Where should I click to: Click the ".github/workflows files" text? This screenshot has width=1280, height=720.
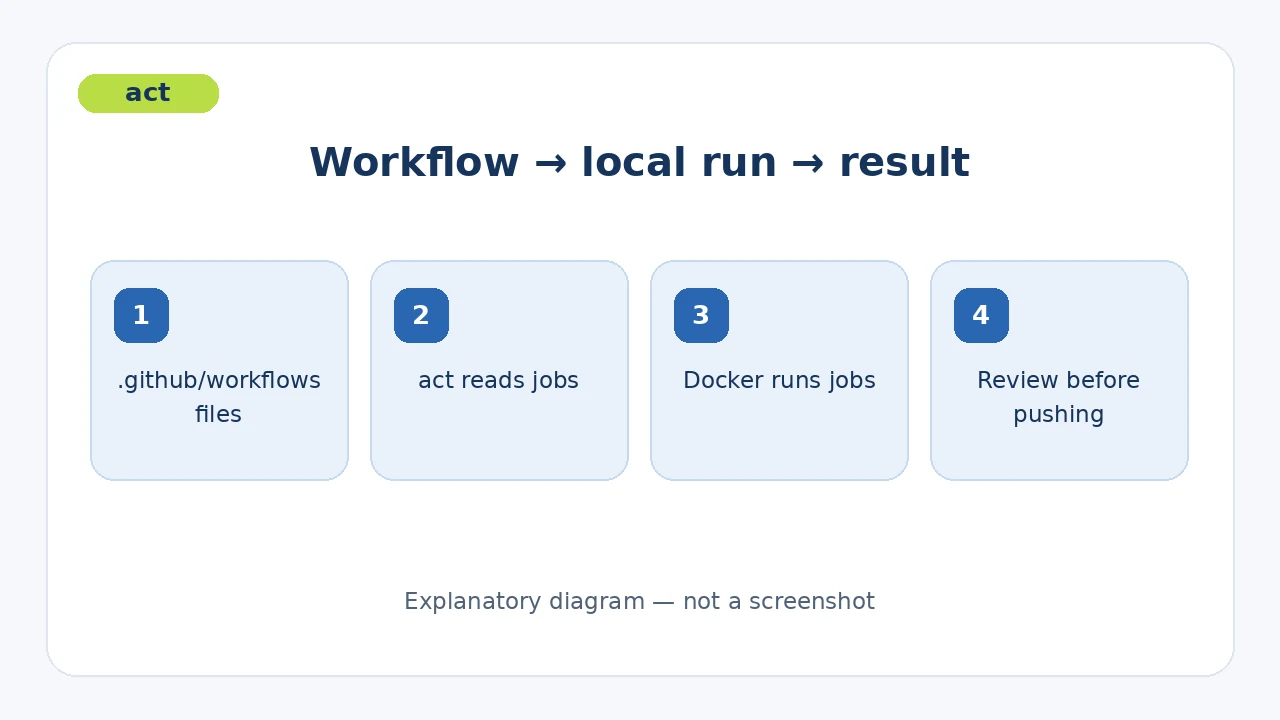click(219, 397)
